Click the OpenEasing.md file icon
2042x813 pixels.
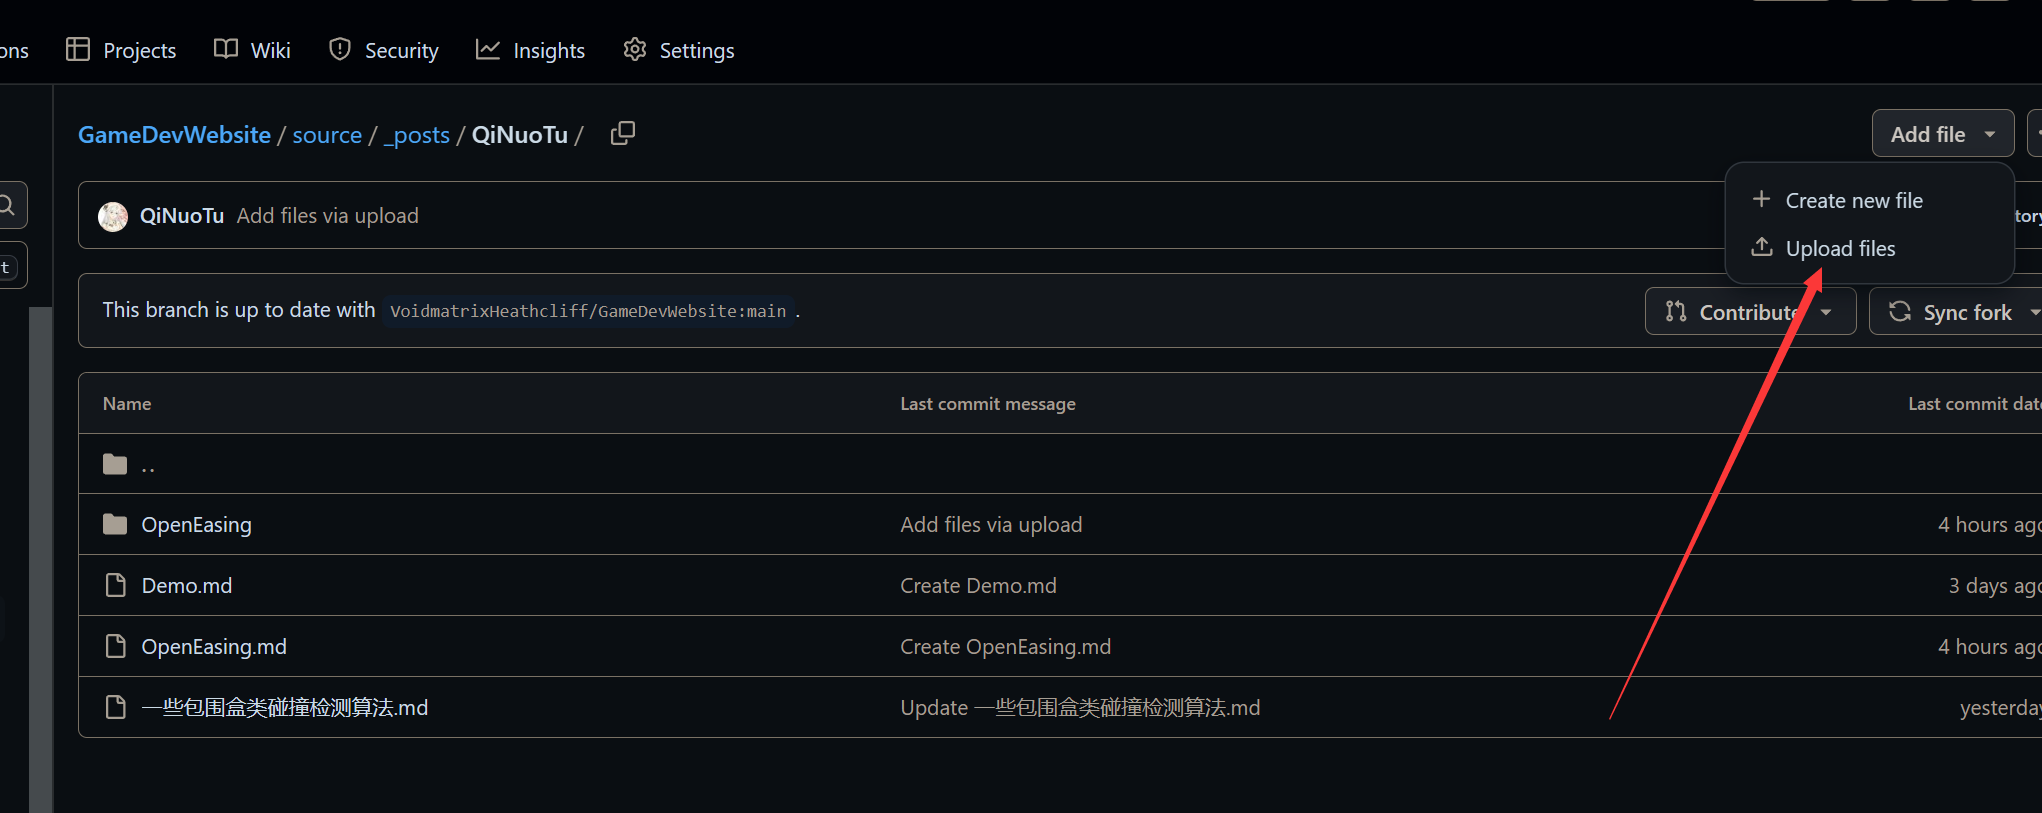(116, 646)
